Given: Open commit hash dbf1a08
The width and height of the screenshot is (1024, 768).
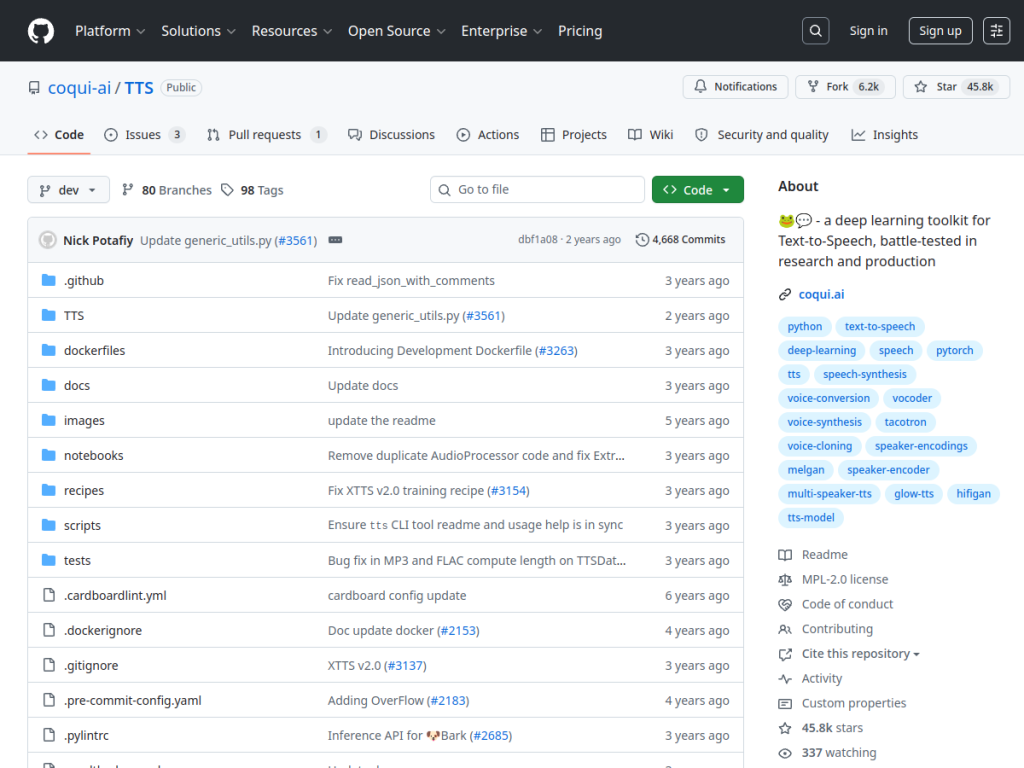Looking at the screenshot, I should (537, 239).
